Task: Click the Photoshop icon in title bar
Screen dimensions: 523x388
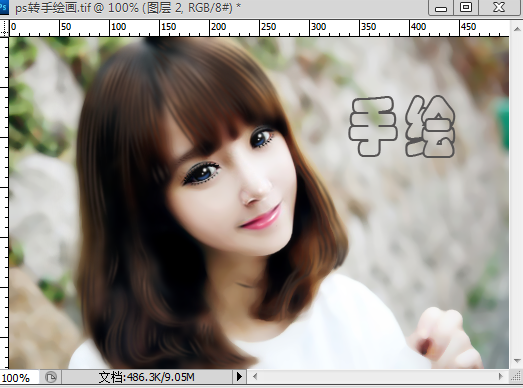Action: (x=4, y=7)
